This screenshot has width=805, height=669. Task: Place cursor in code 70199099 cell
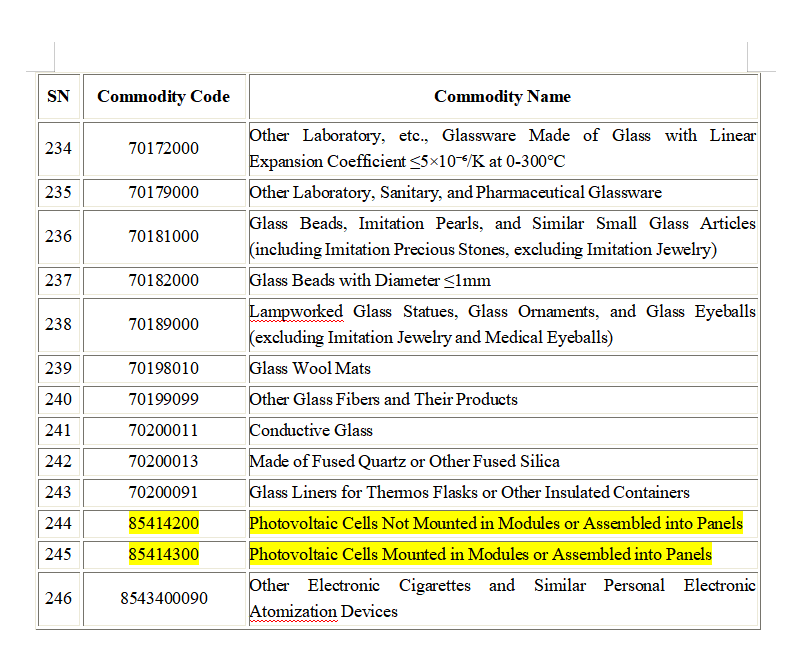point(163,399)
